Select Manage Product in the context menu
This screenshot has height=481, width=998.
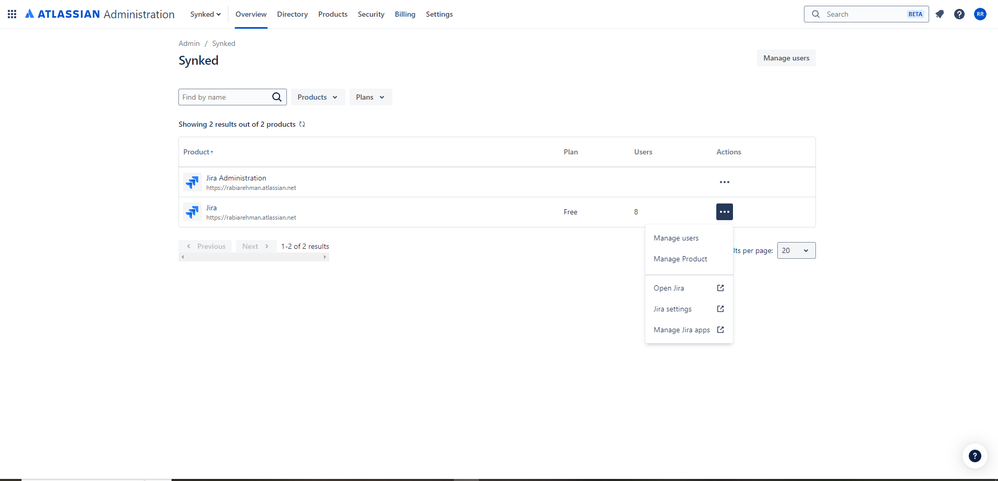click(x=689, y=259)
